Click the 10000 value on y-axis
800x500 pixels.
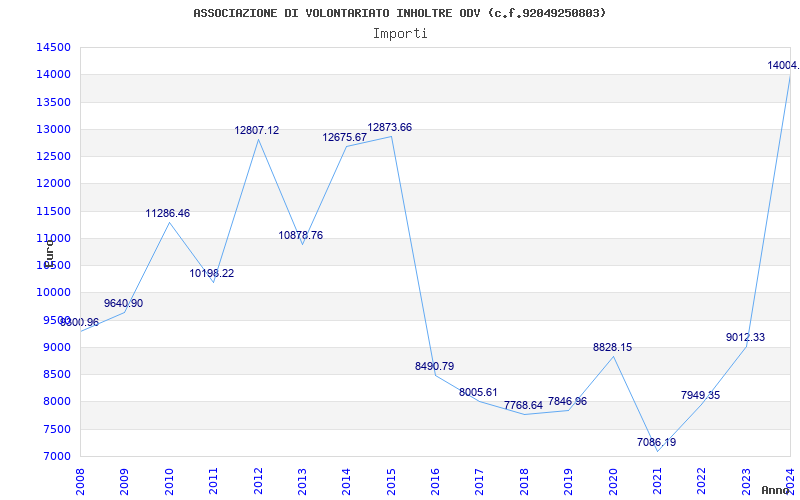pos(53,292)
